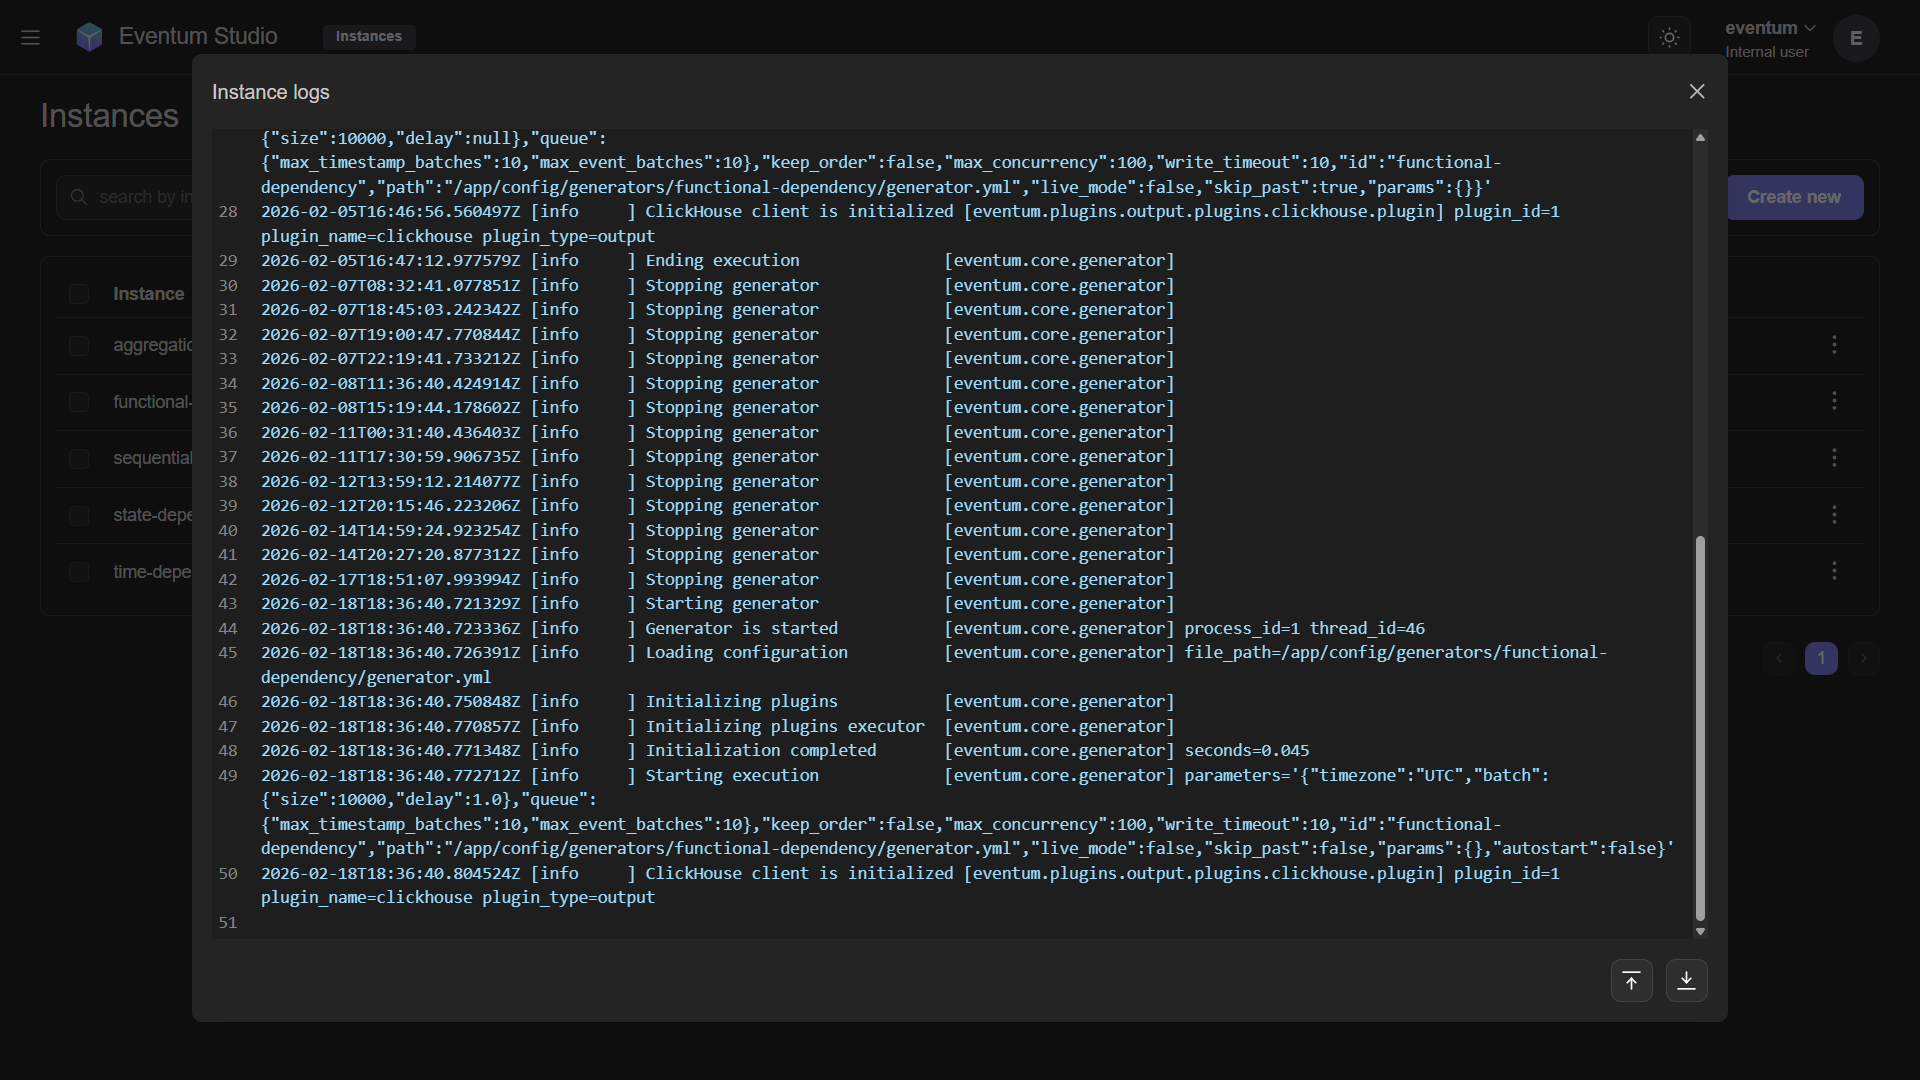Check the functional-dependency instance checkbox
Image resolution: width=1920 pixels, height=1080 pixels.
[79, 402]
